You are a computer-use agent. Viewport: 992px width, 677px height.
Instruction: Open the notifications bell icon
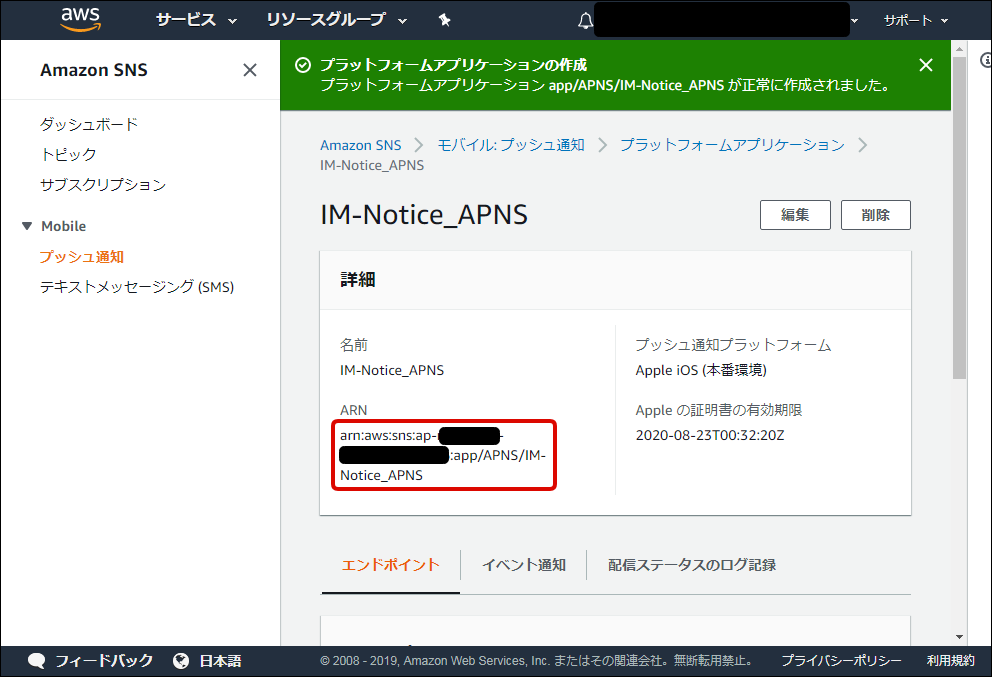pos(585,21)
